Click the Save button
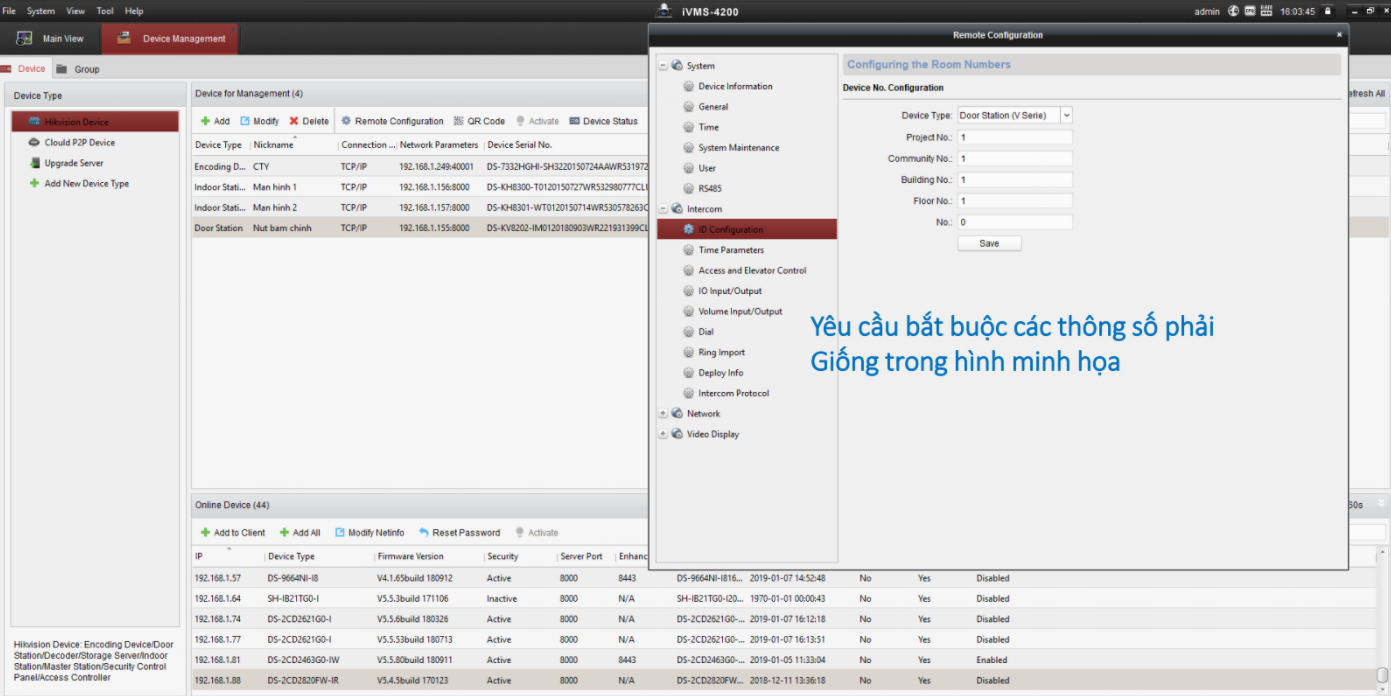This screenshot has height=696, width=1391. 989,244
